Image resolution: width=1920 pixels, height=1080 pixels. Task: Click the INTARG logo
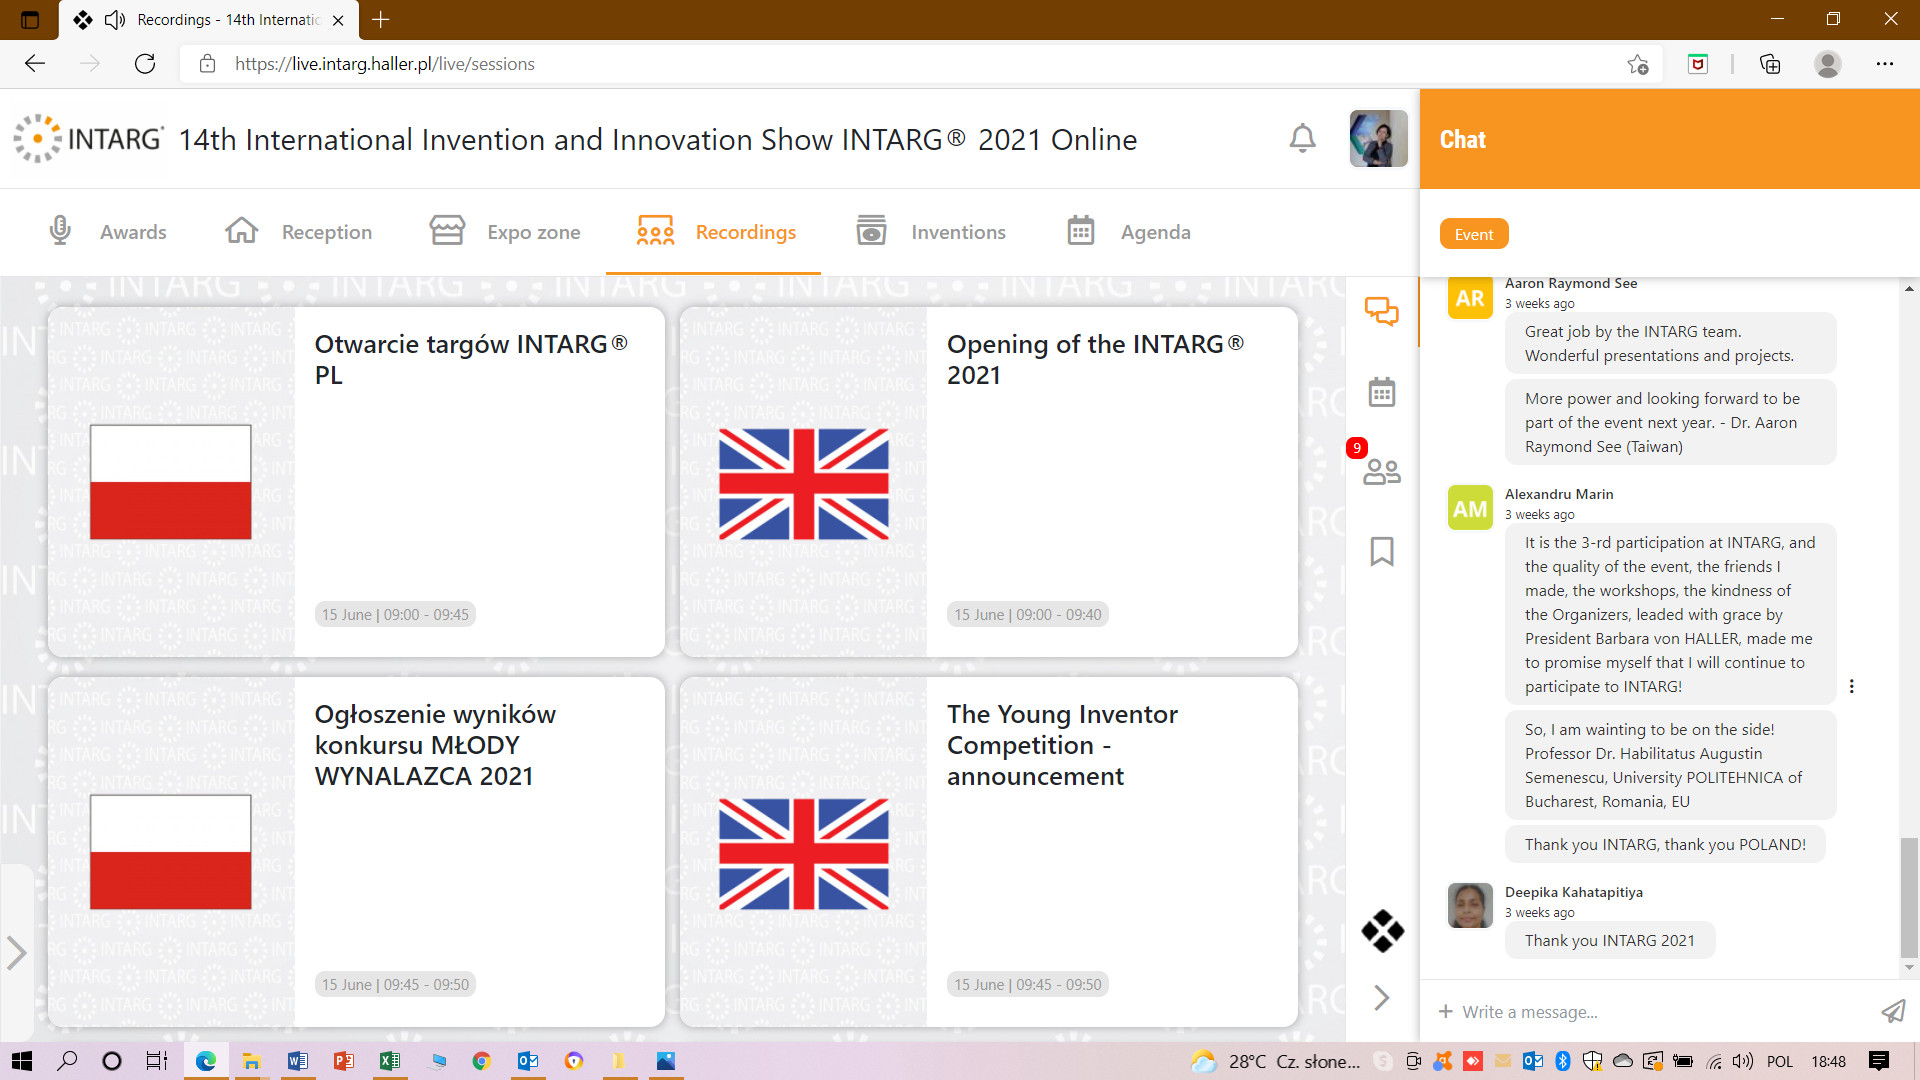coord(88,138)
